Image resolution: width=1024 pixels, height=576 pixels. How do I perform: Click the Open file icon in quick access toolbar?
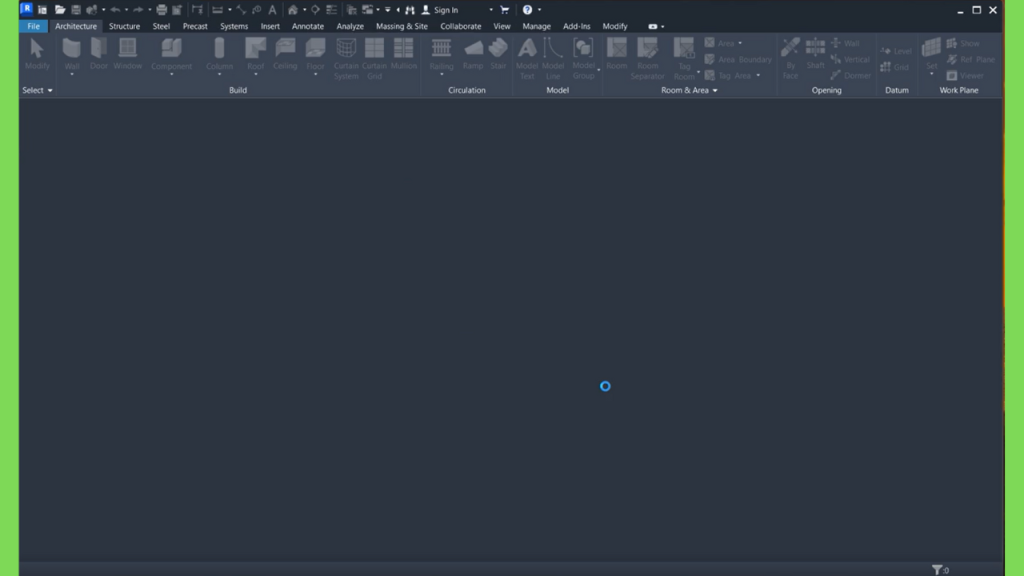pyautogui.click(x=60, y=10)
